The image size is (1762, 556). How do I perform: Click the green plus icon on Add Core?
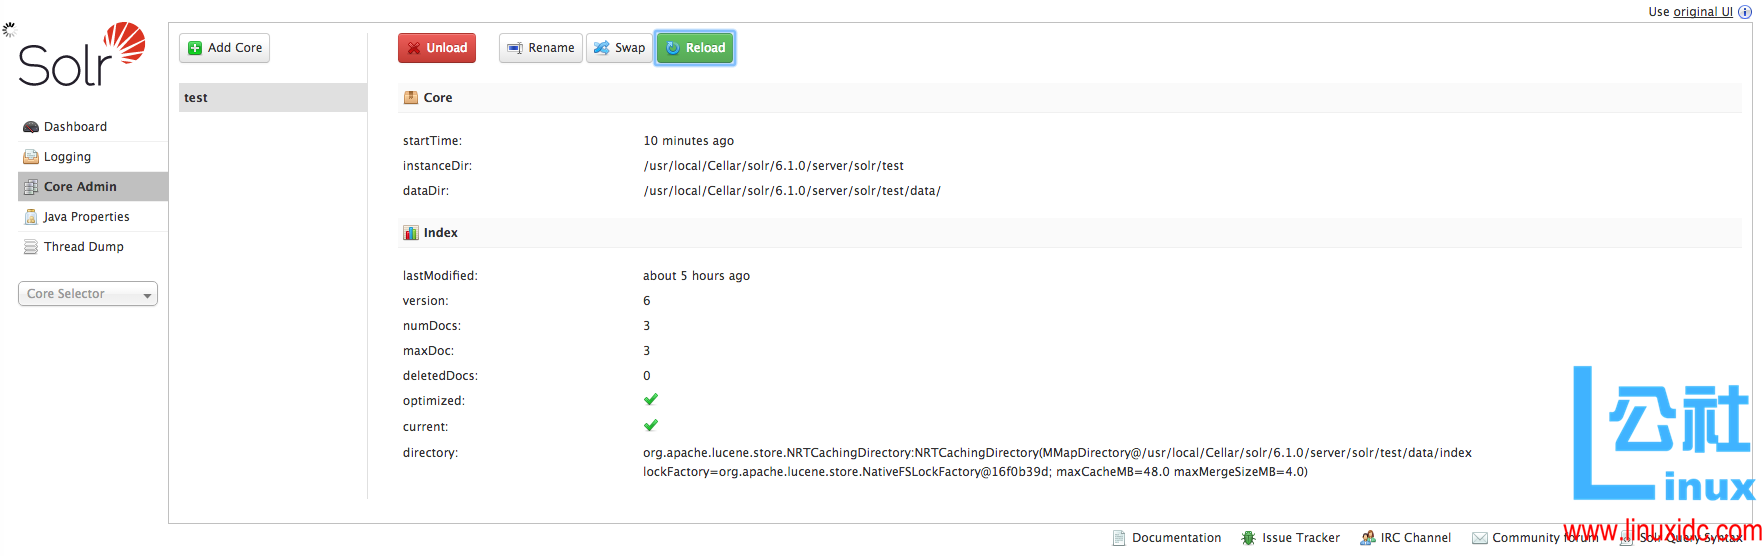[195, 48]
